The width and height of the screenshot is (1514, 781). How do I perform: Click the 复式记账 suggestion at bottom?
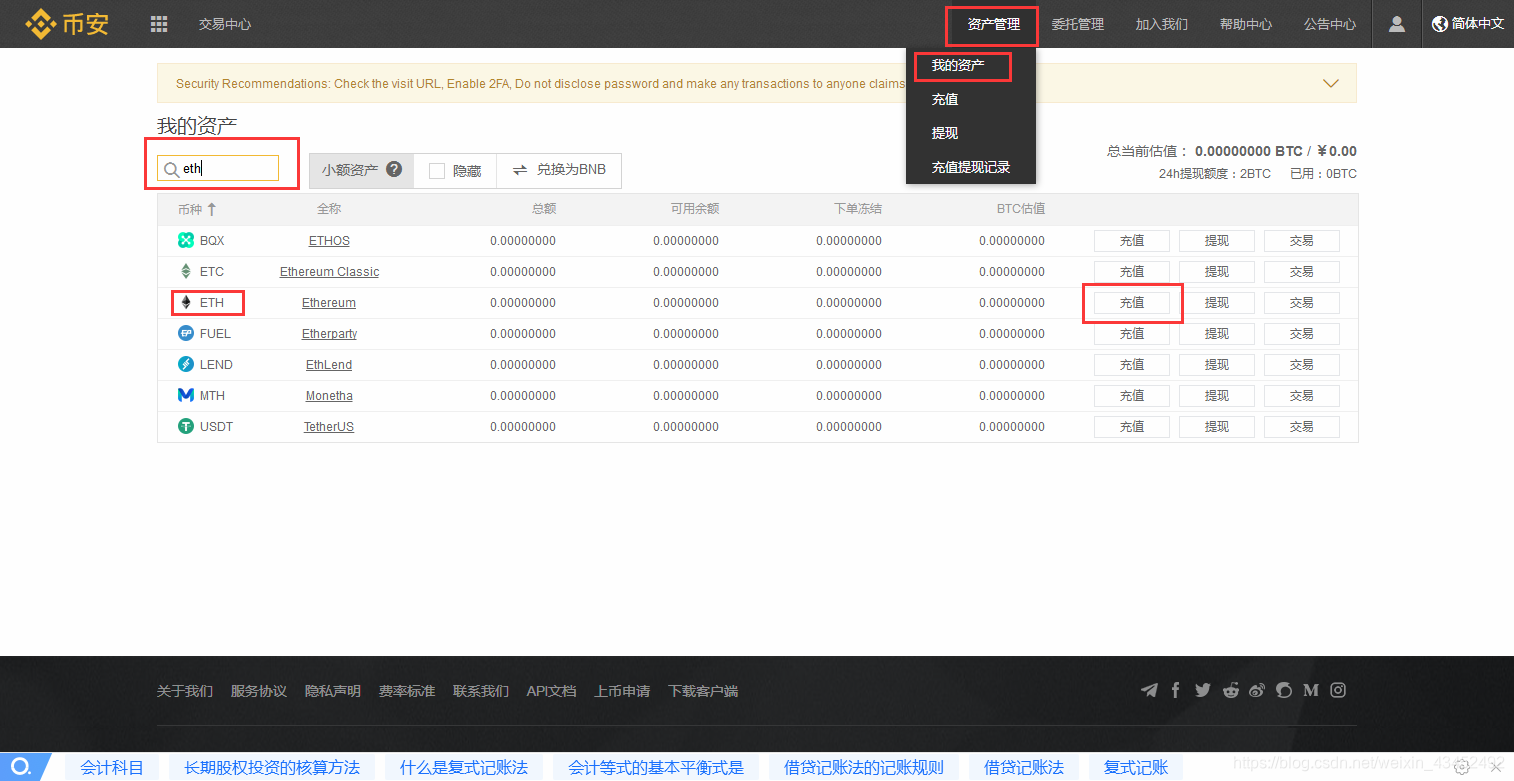tap(1136, 767)
